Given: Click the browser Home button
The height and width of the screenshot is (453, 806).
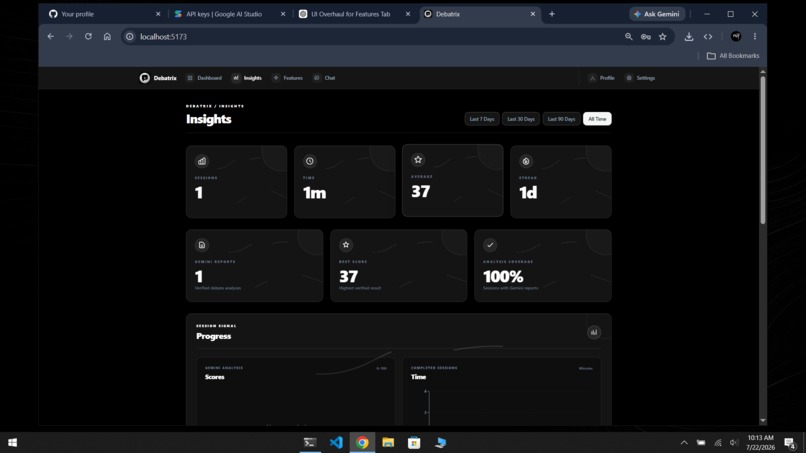Looking at the screenshot, I should click(x=107, y=37).
